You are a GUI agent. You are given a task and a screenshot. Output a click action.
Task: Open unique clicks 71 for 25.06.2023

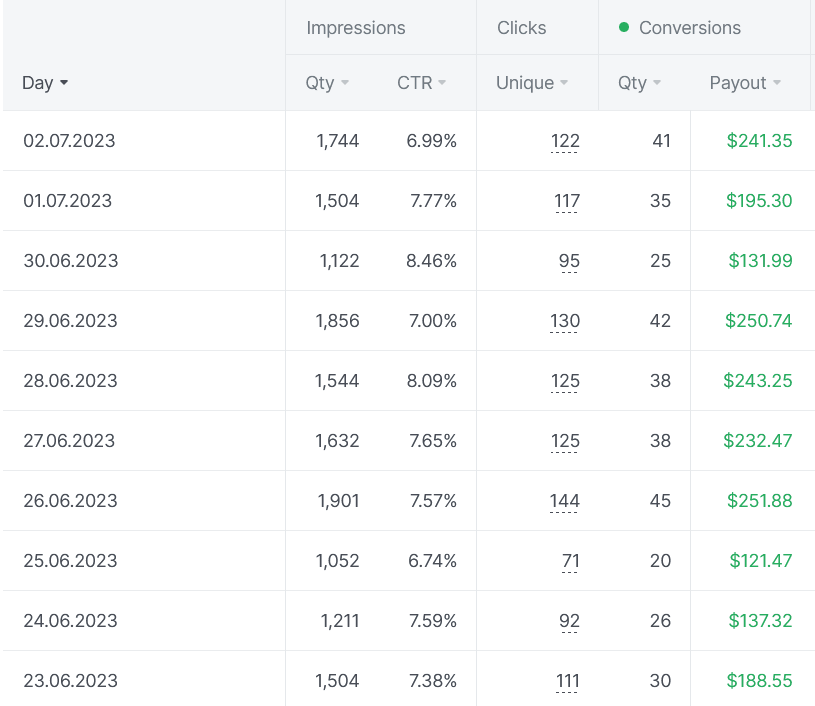pyautogui.click(x=570, y=561)
